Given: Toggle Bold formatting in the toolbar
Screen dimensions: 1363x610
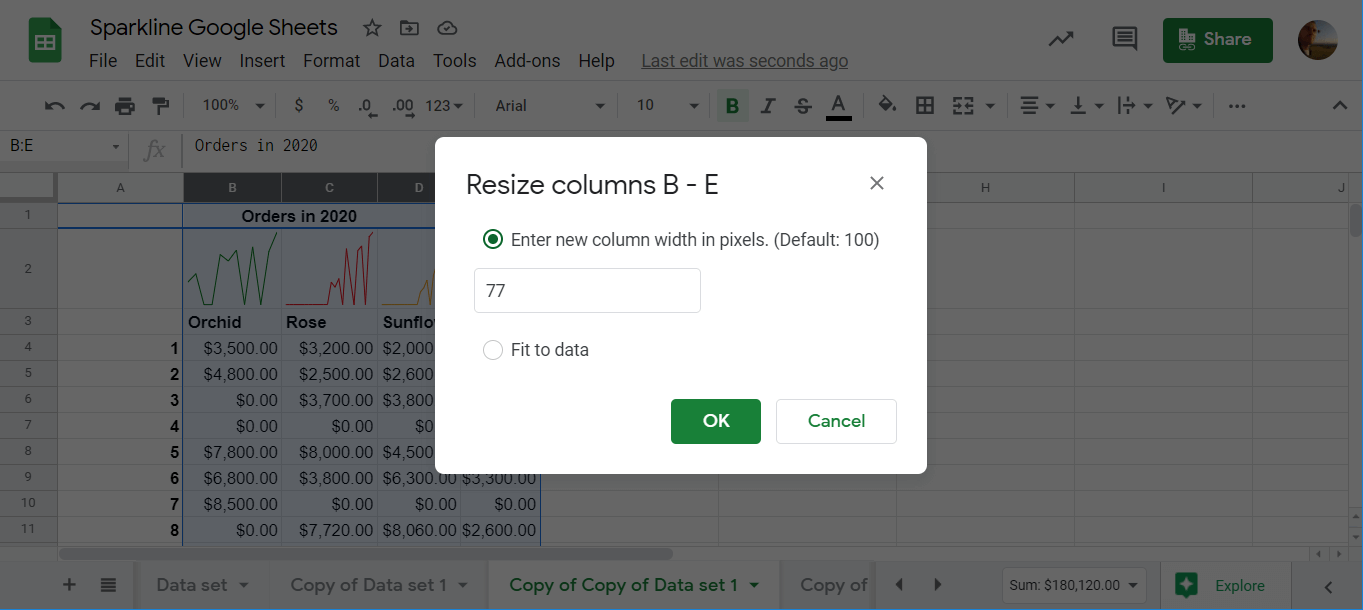Looking at the screenshot, I should click(x=733, y=105).
